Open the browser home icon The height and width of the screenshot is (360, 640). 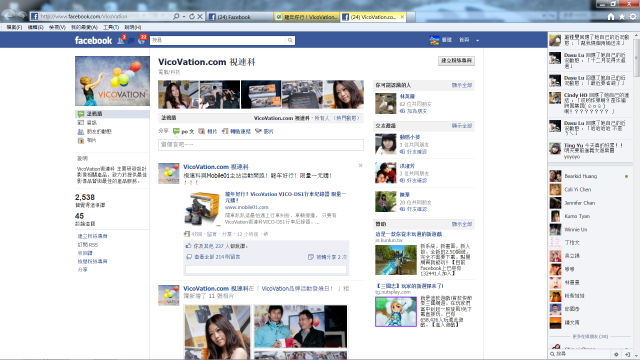click(611, 16)
